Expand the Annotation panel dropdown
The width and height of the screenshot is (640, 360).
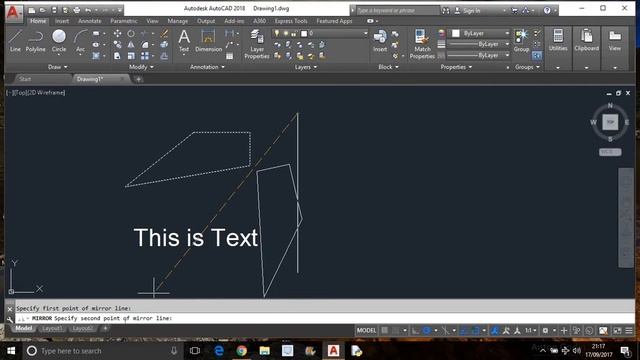[x=207, y=67]
